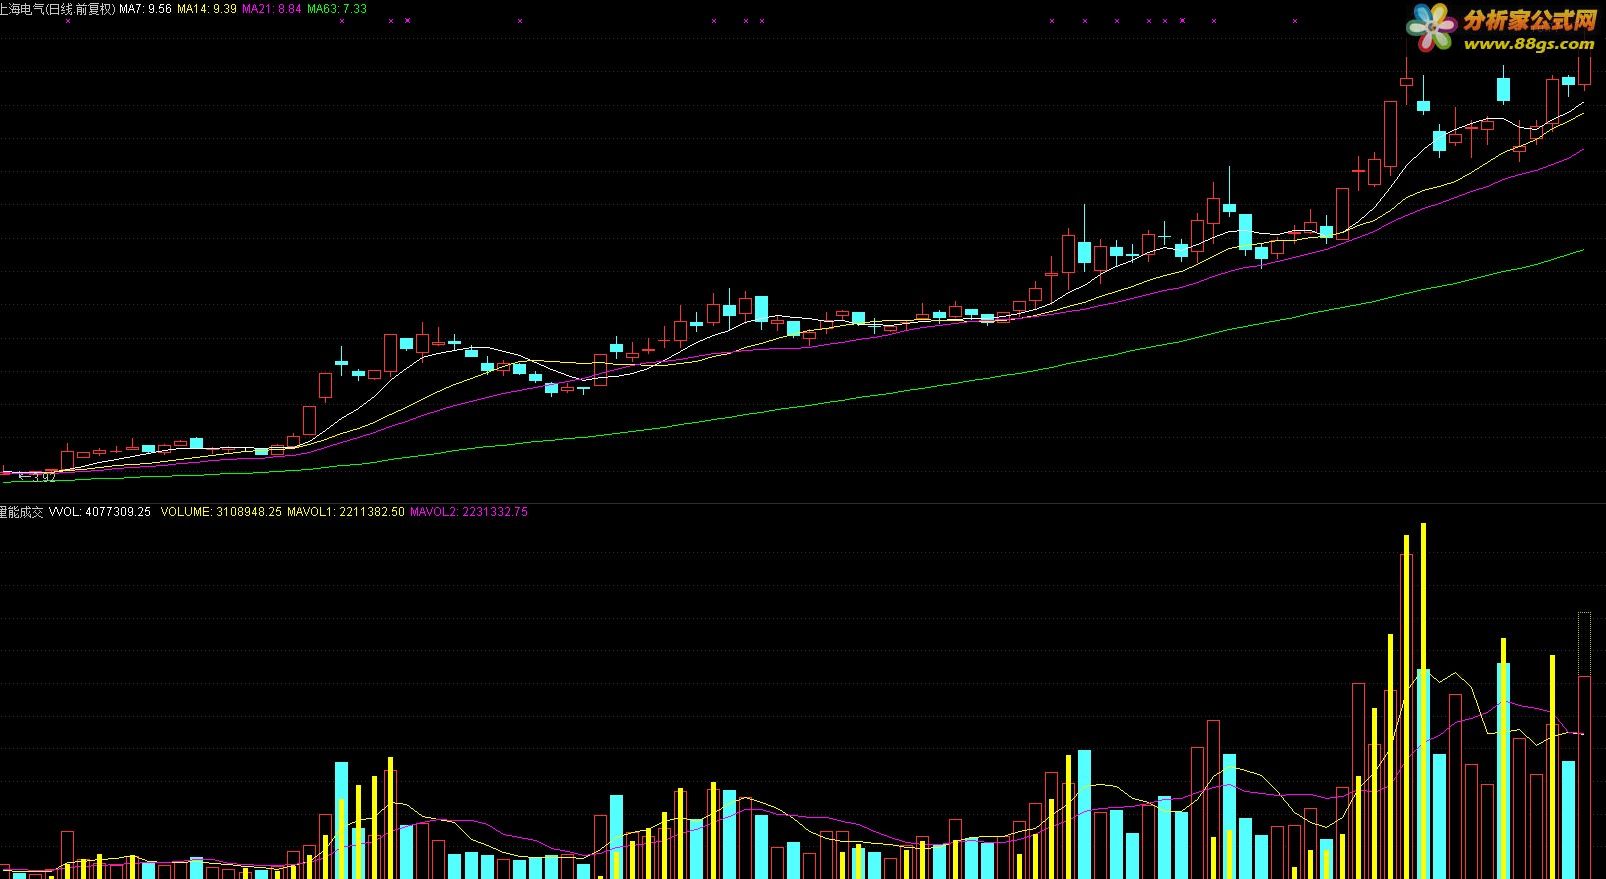Image resolution: width=1606 pixels, height=879 pixels.
Task: Select the MA7: 9.56 indicator label
Action: pos(146,9)
